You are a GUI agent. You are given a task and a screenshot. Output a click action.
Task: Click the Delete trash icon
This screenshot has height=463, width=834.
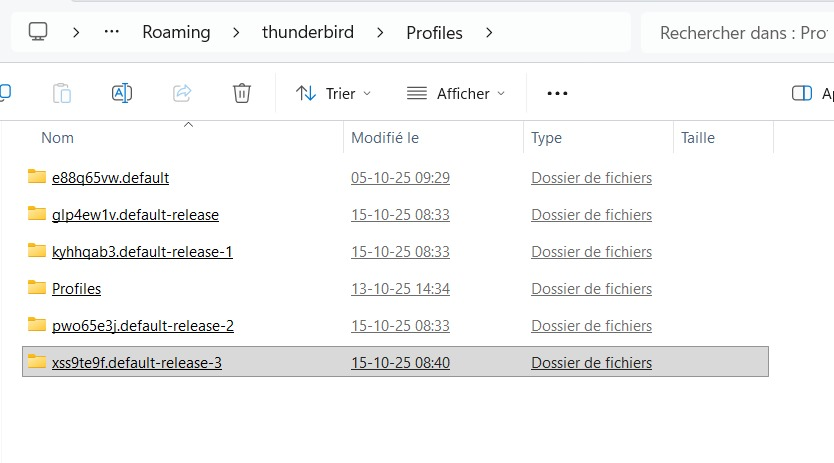click(241, 93)
